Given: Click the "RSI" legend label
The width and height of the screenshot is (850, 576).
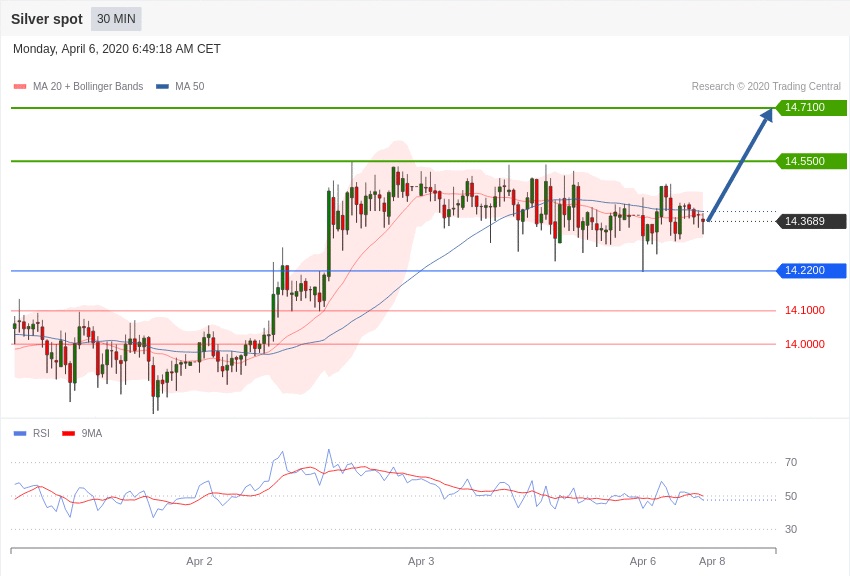Looking at the screenshot, I should tap(41, 433).
